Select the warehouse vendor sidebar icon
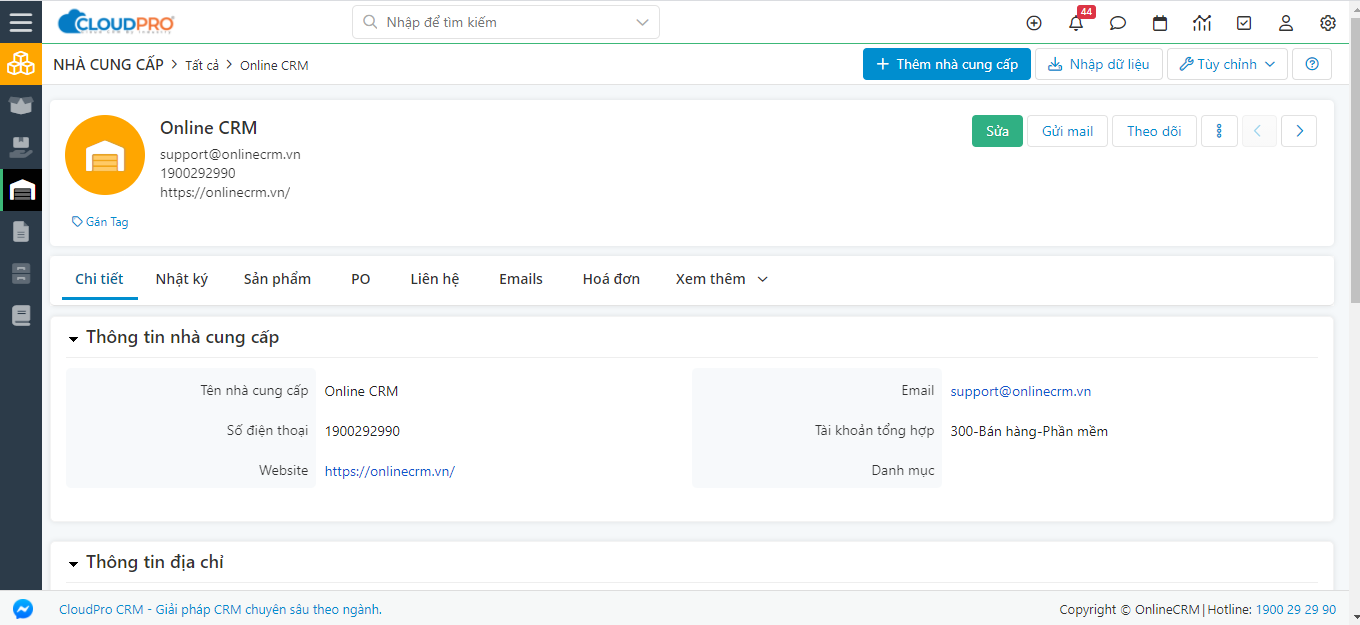Image resolution: width=1360 pixels, height=625 pixels. (x=21, y=190)
